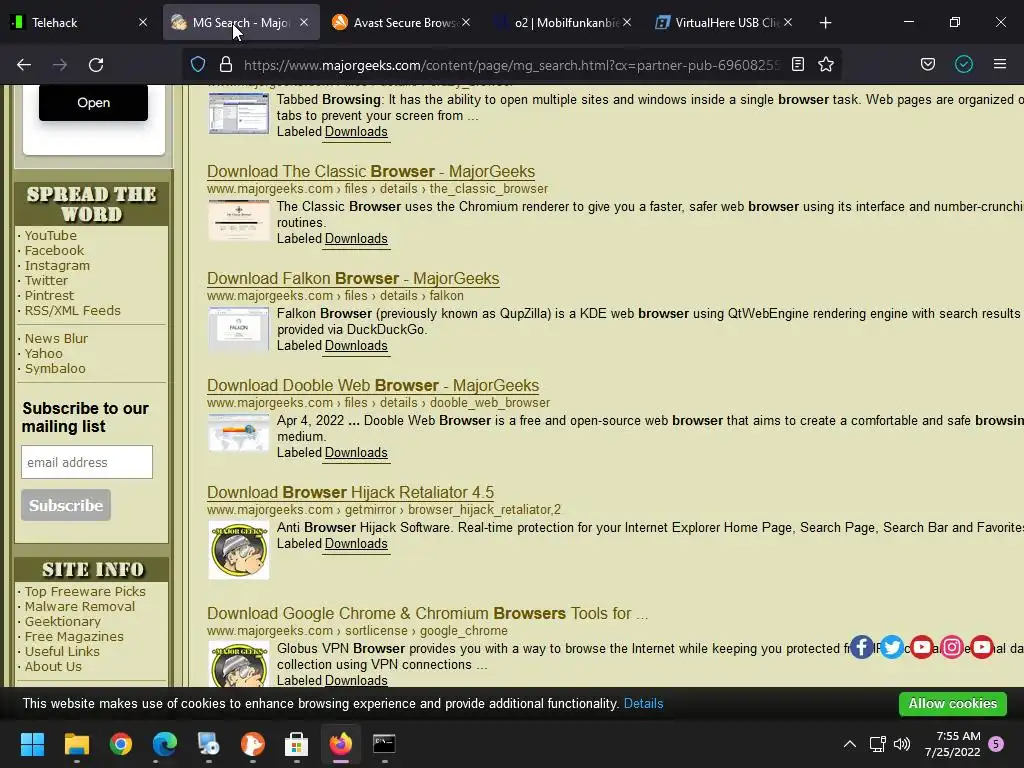
Task: Click the Subscribe button
Action: pyautogui.click(x=66, y=505)
